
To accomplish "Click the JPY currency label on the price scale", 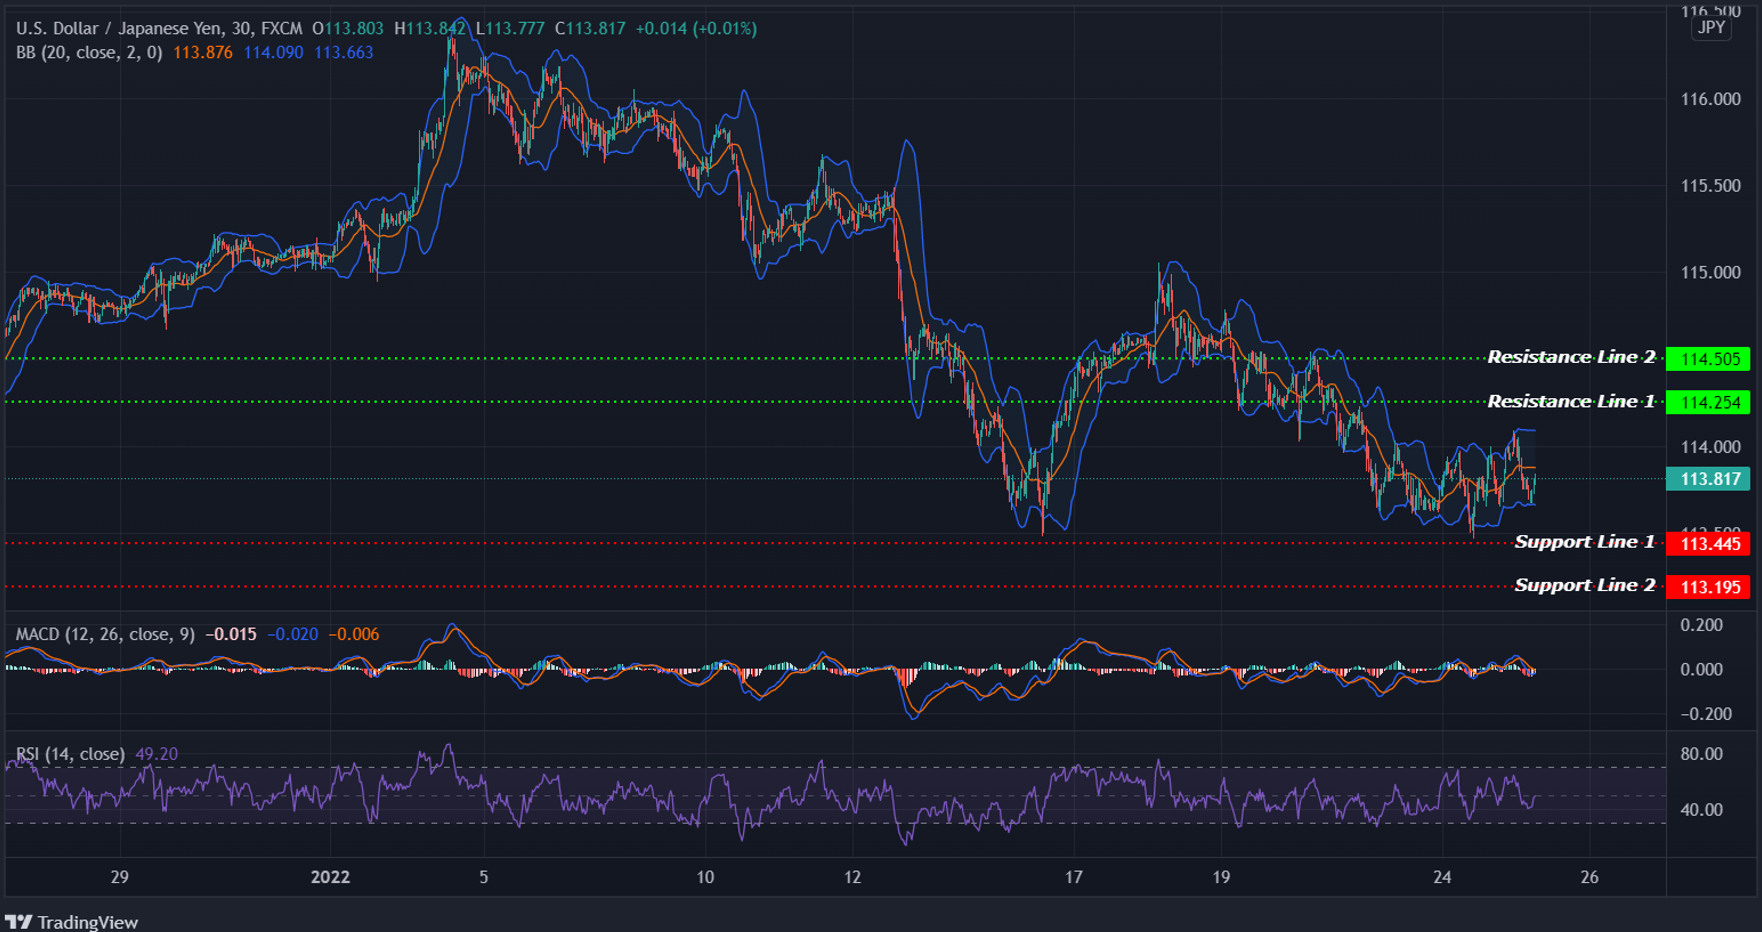I will click(x=1710, y=28).
